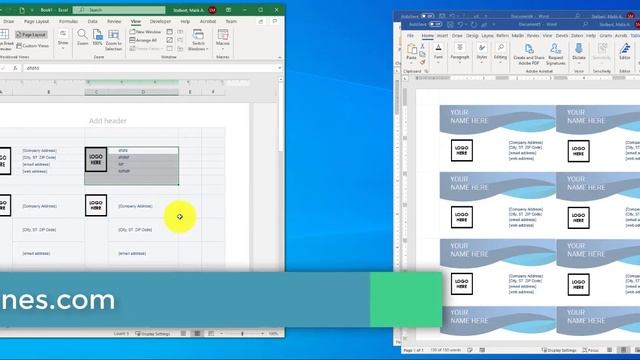Click Request Signatures in Word ribbon
The image size is (640, 360).
(556, 54)
